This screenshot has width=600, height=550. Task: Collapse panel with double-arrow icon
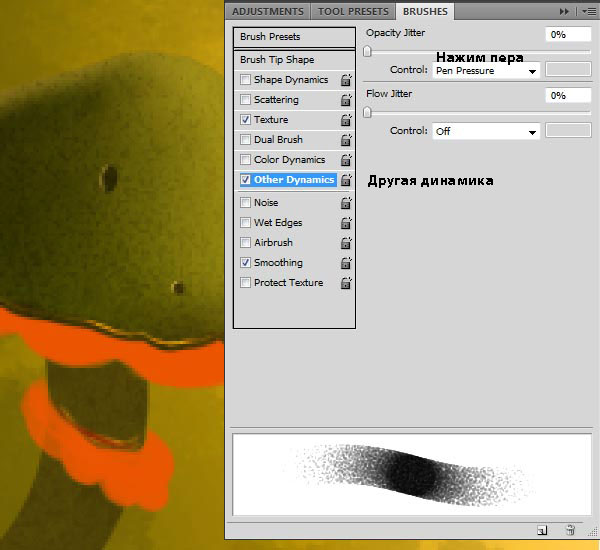[x=564, y=11]
